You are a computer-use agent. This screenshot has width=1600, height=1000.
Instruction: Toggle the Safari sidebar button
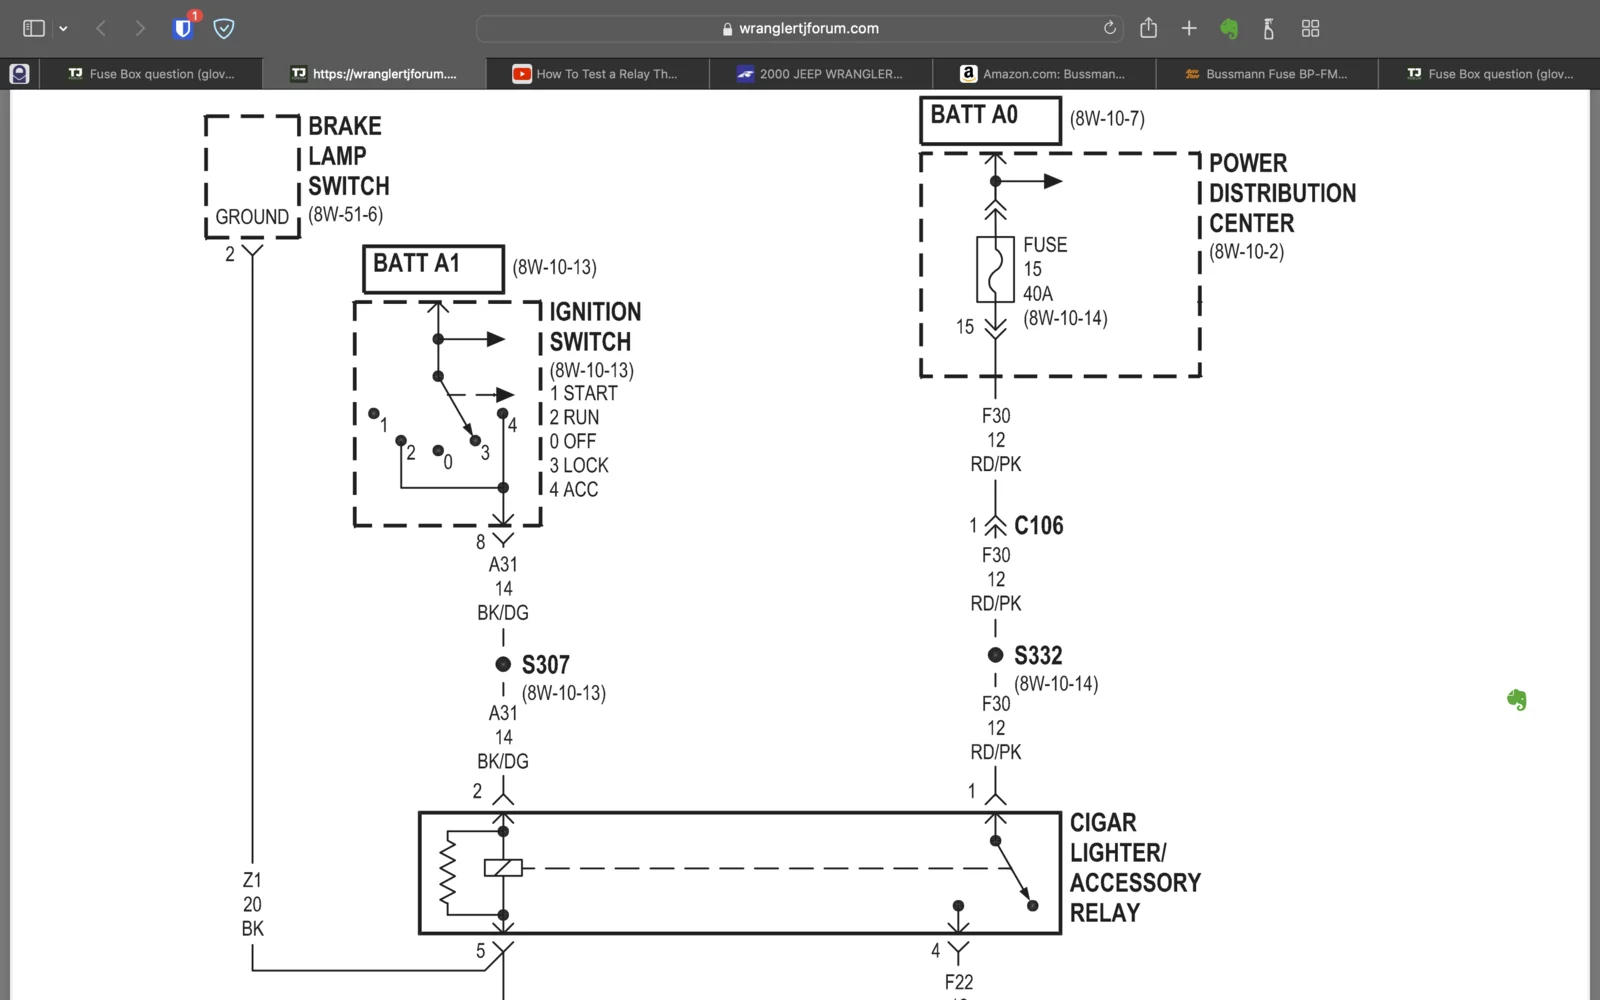[x=34, y=28]
